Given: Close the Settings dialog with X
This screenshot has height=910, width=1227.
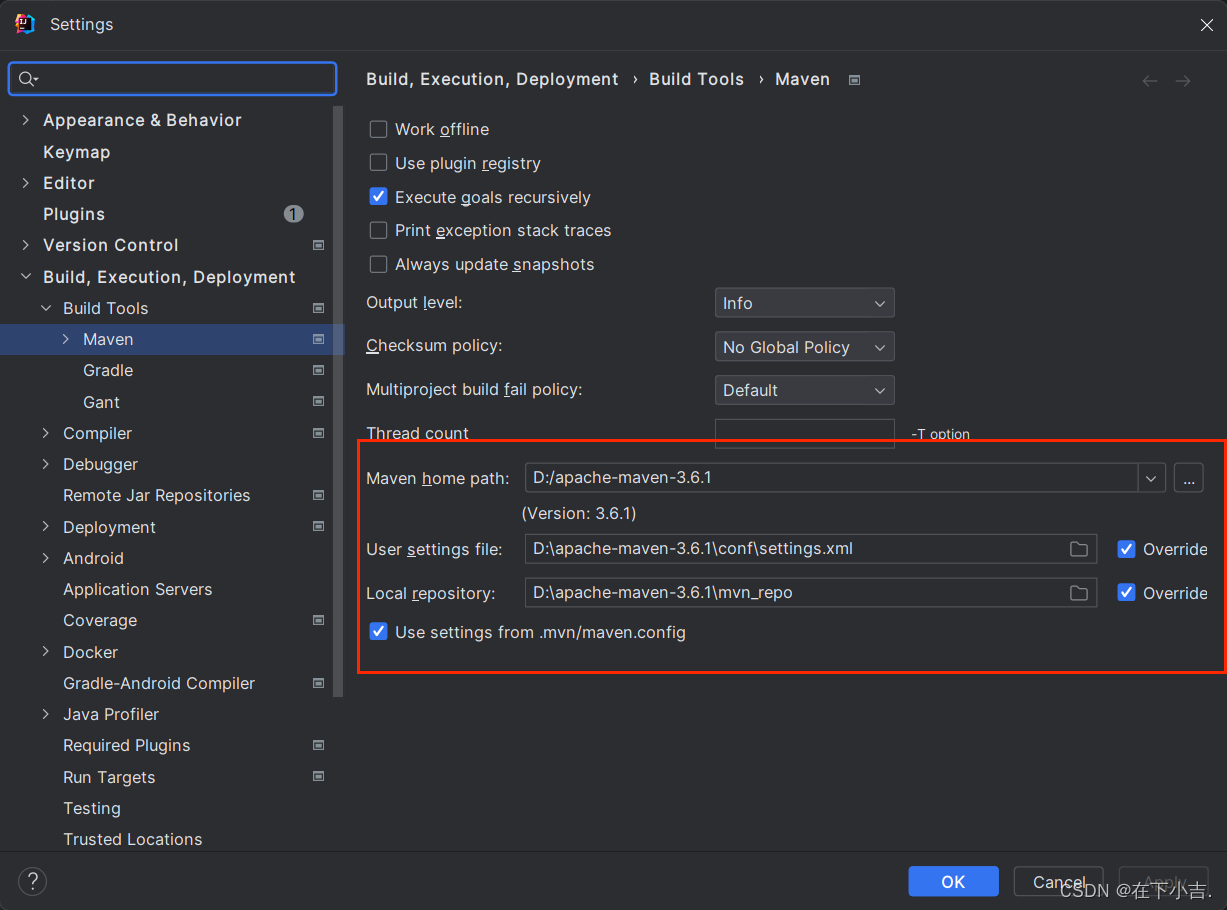Looking at the screenshot, I should (x=1207, y=25).
